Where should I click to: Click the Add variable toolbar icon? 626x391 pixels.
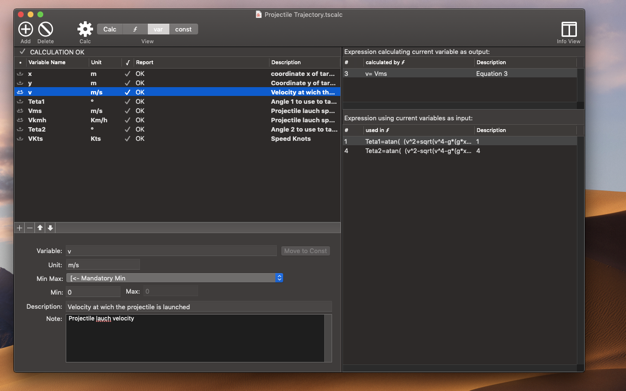pyautogui.click(x=26, y=29)
